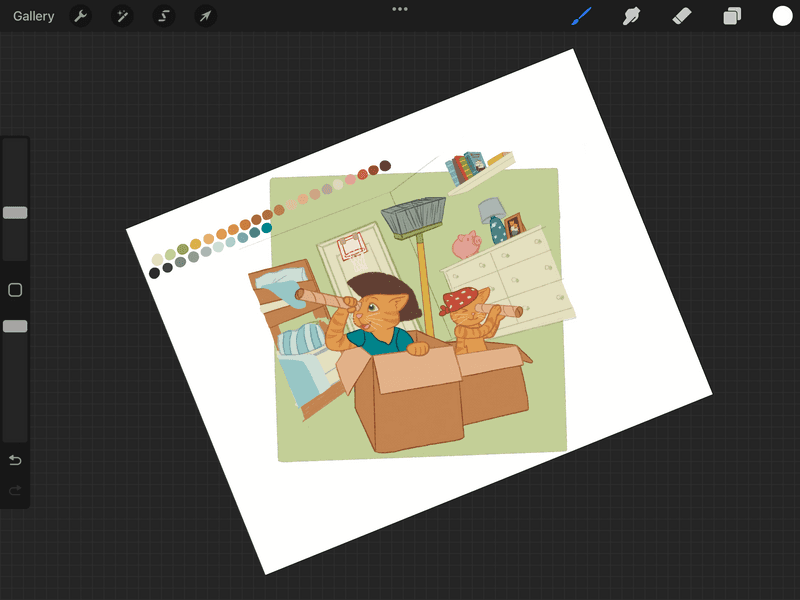This screenshot has height=600, width=800.
Task: Click the brush size slider handle
Action: click(x=15, y=213)
